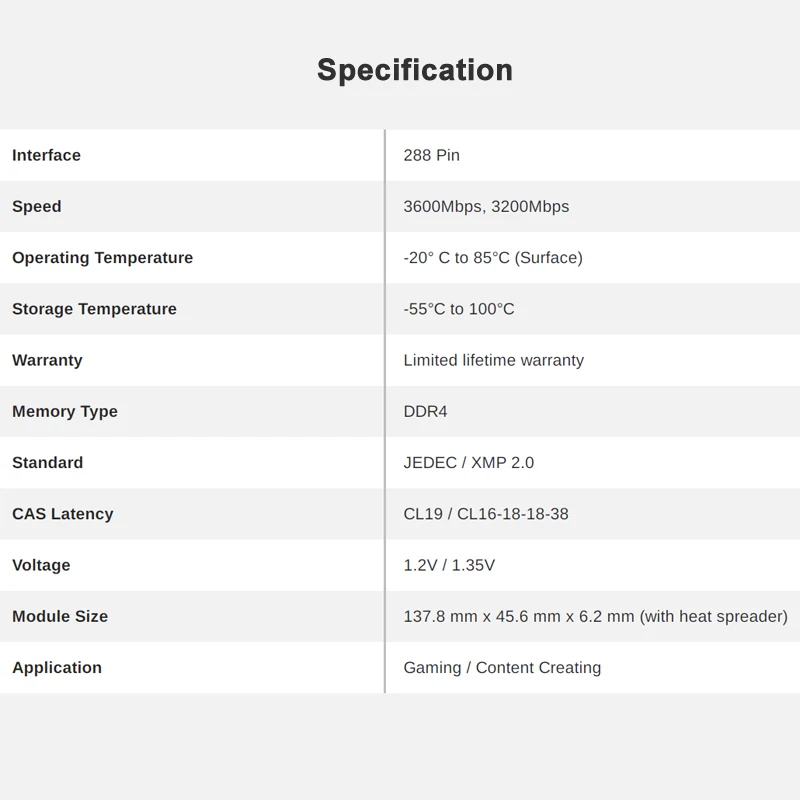Click the Operating Temperature label
The height and width of the screenshot is (800, 800).
pos(102,257)
